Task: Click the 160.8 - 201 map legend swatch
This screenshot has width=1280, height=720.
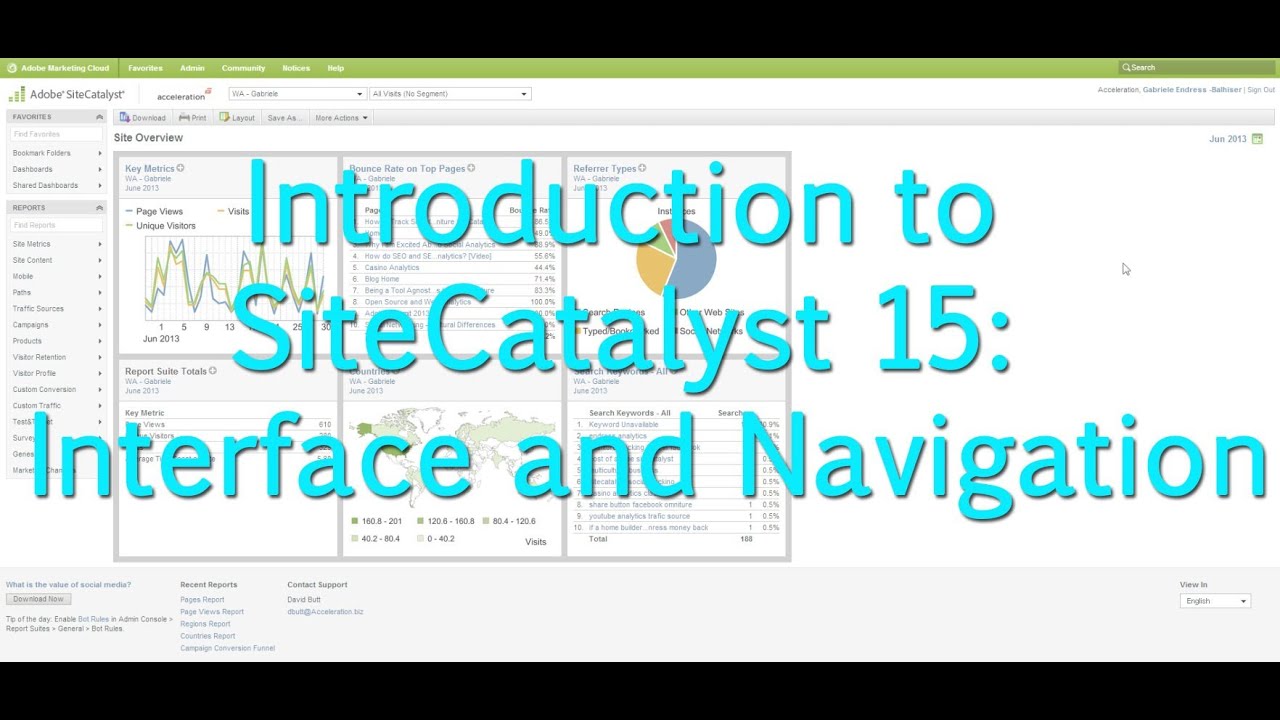Action: tap(354, 521)
